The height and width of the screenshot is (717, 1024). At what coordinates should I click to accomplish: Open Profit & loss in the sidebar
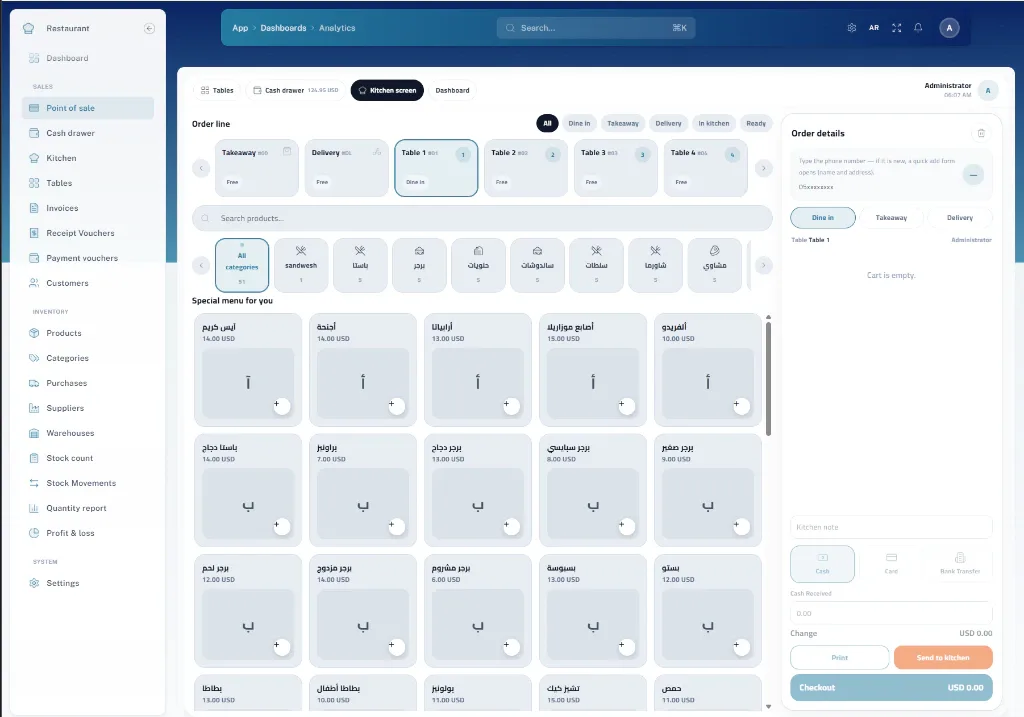[88, 534]
